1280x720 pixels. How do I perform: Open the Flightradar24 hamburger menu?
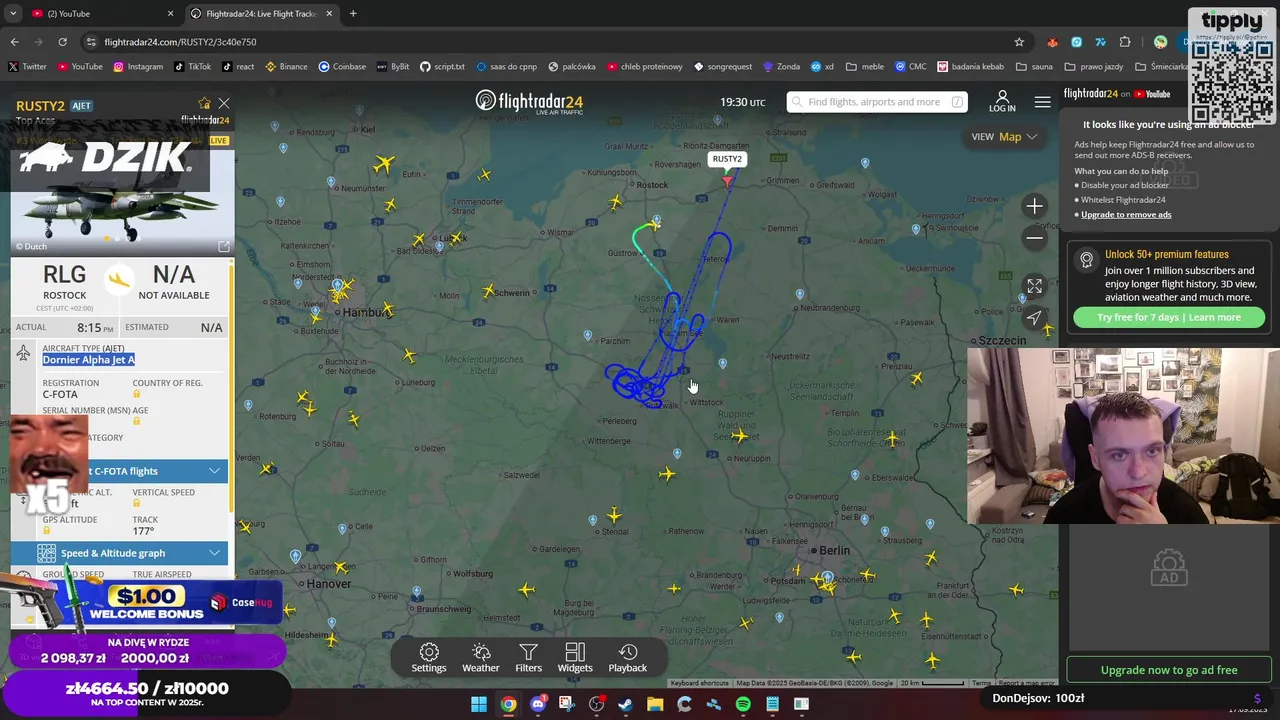(1042, 102)
